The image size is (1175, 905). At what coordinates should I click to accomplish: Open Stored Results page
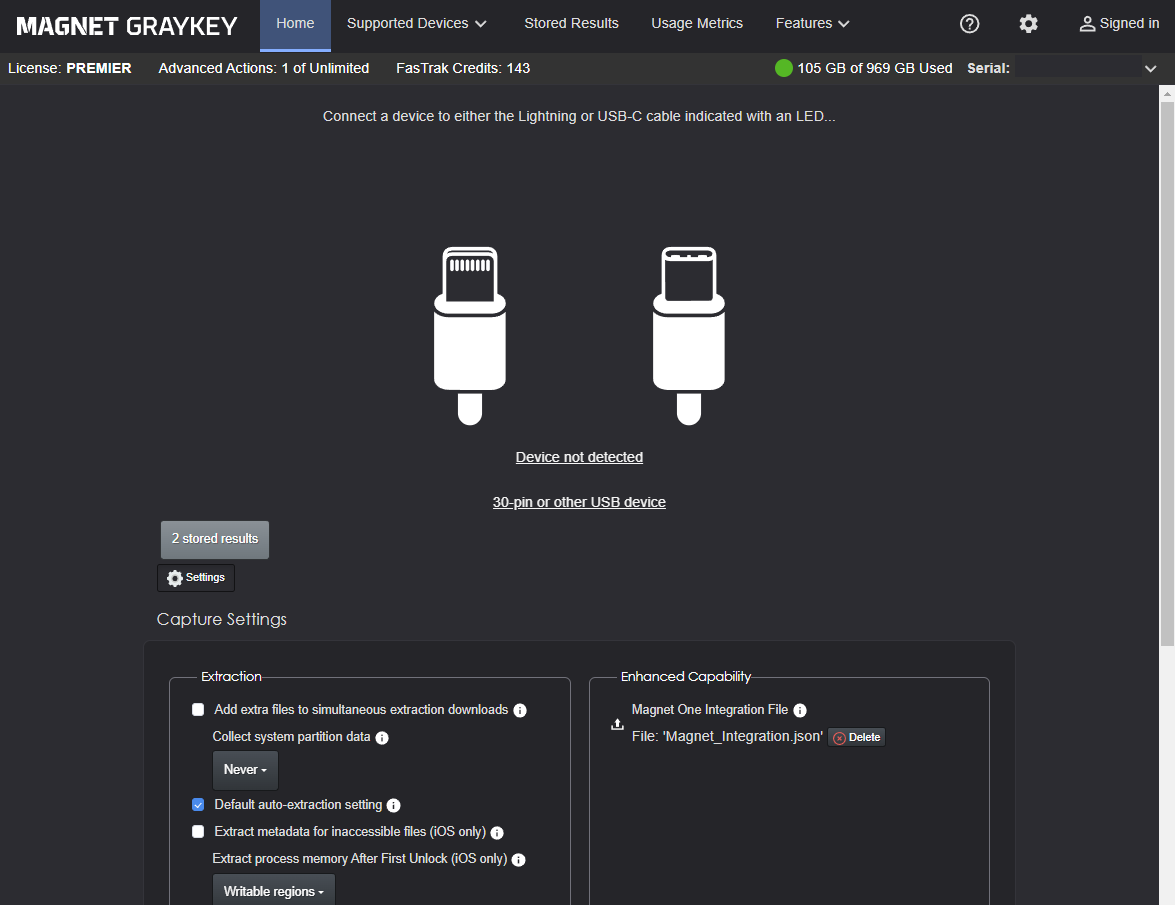(571, 24)
